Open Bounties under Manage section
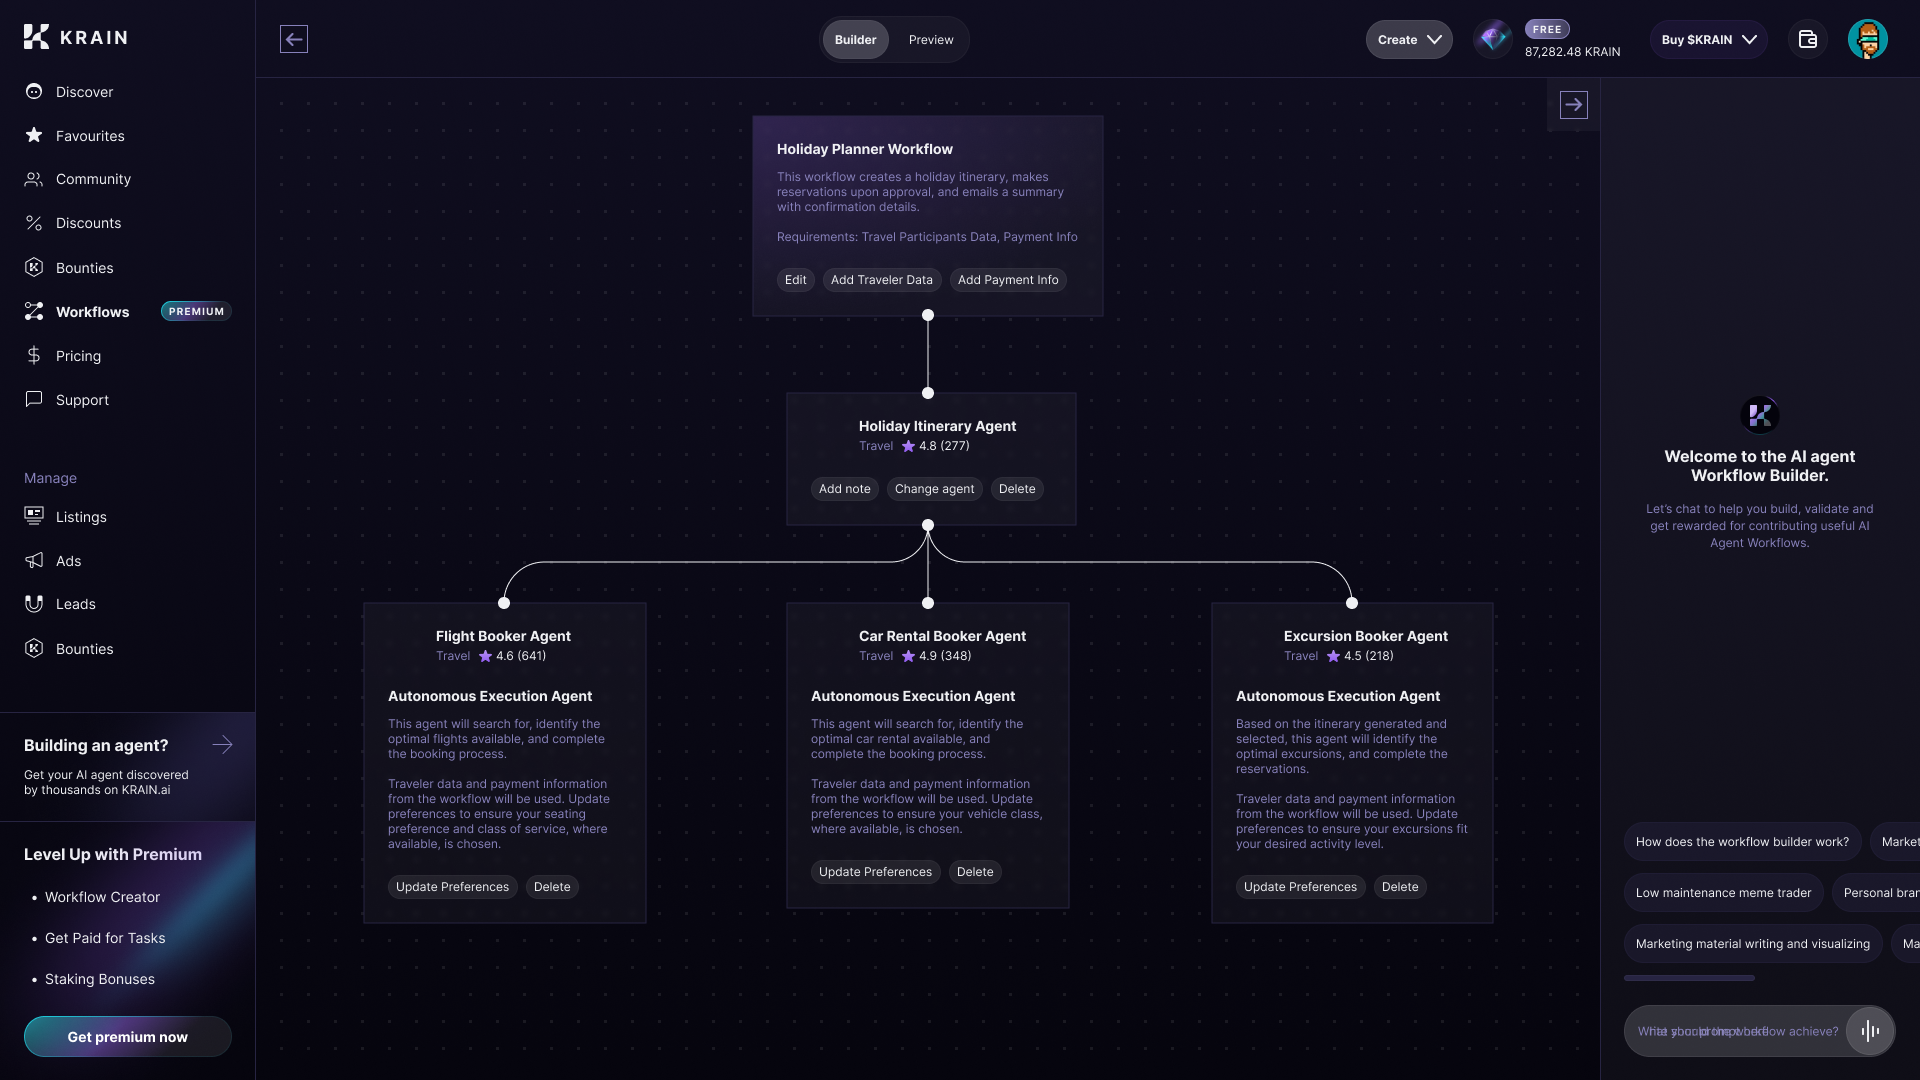This screenshot has width=1920, height=1080. 84,649
